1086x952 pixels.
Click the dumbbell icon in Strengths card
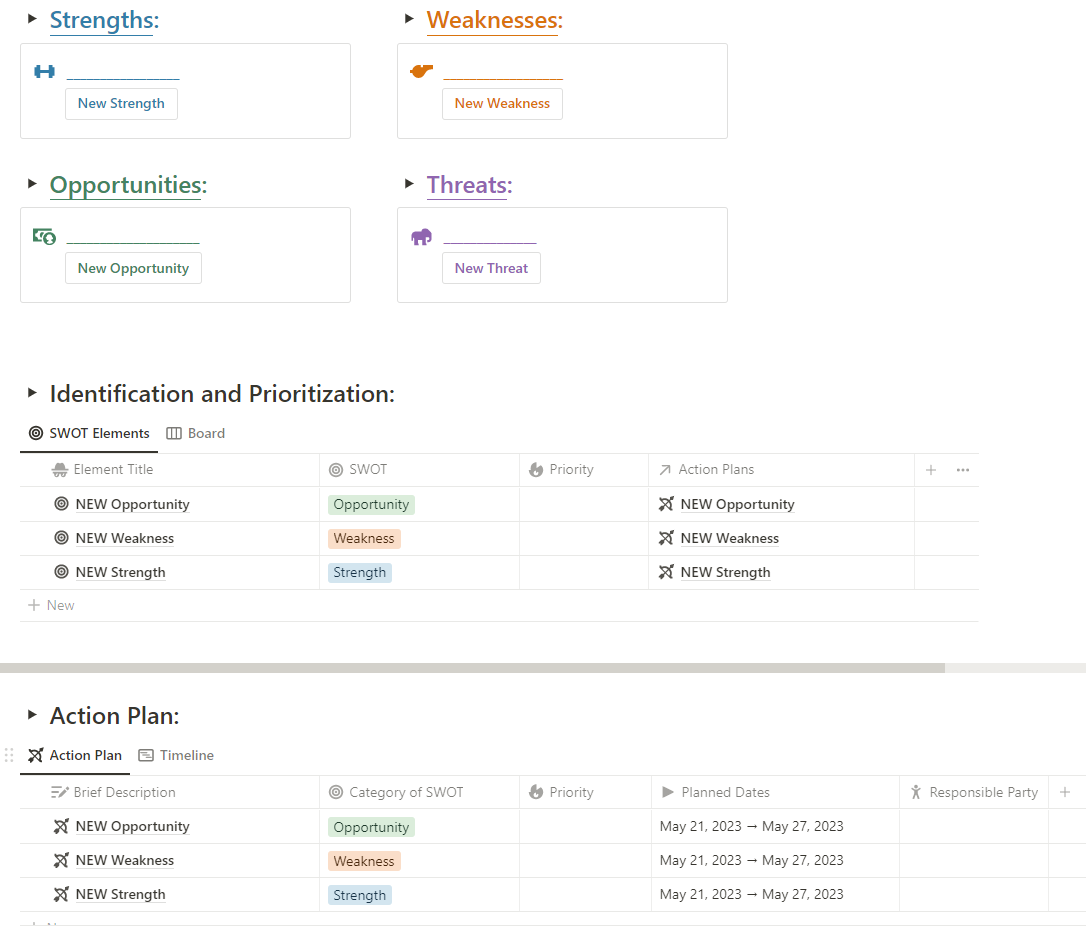(x=44, y=72)
